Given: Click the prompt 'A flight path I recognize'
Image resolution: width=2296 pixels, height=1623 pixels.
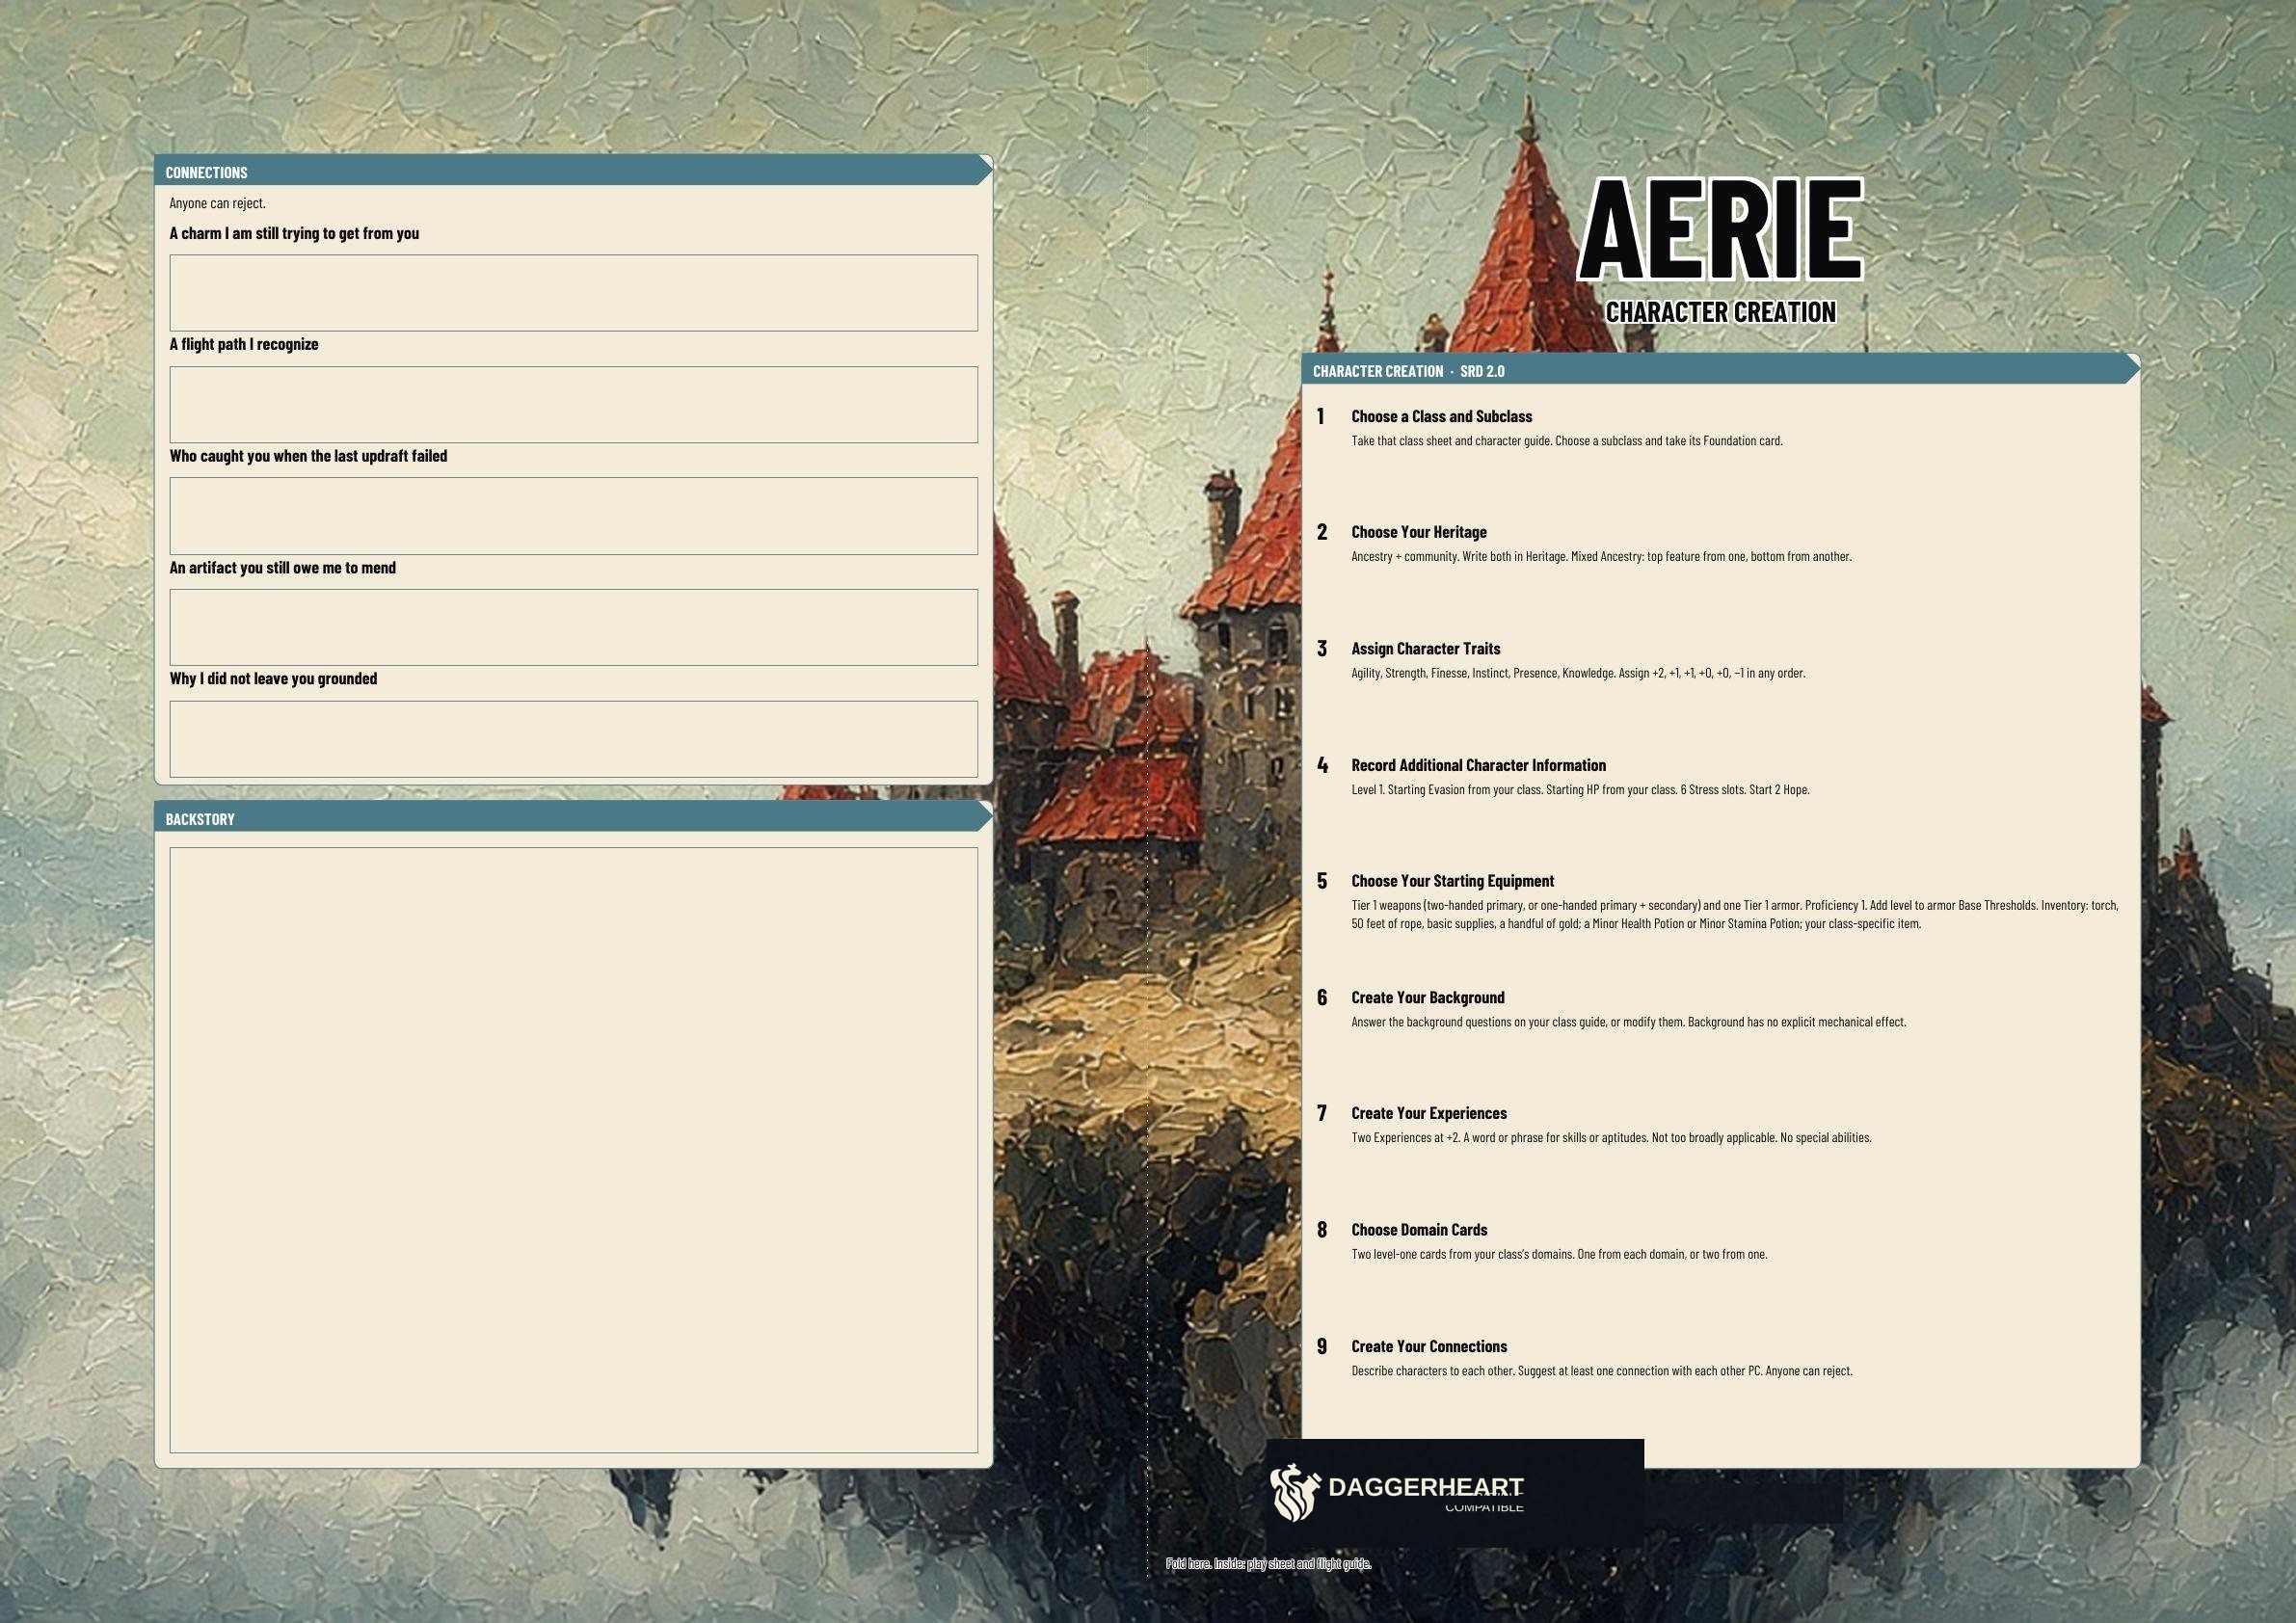Looking at the screenshot, I should point(244,344).
